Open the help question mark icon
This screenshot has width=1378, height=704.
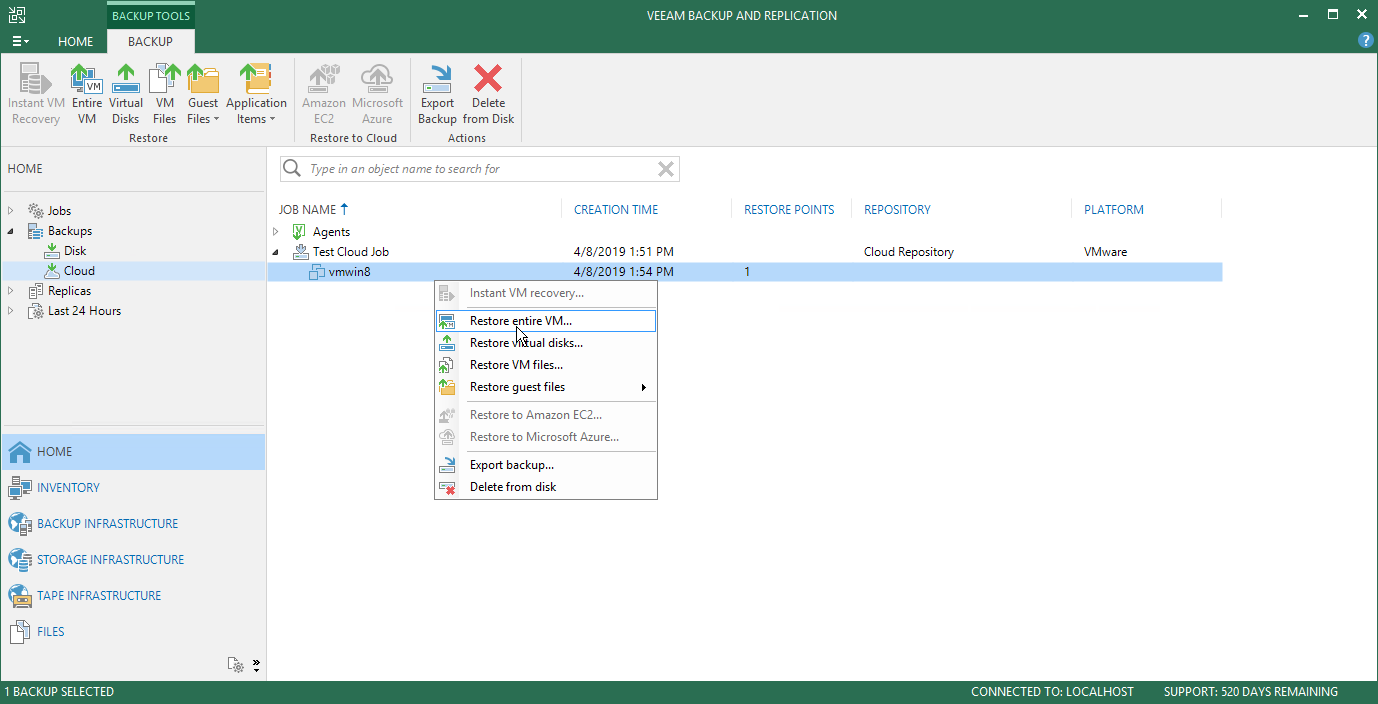1365,41
